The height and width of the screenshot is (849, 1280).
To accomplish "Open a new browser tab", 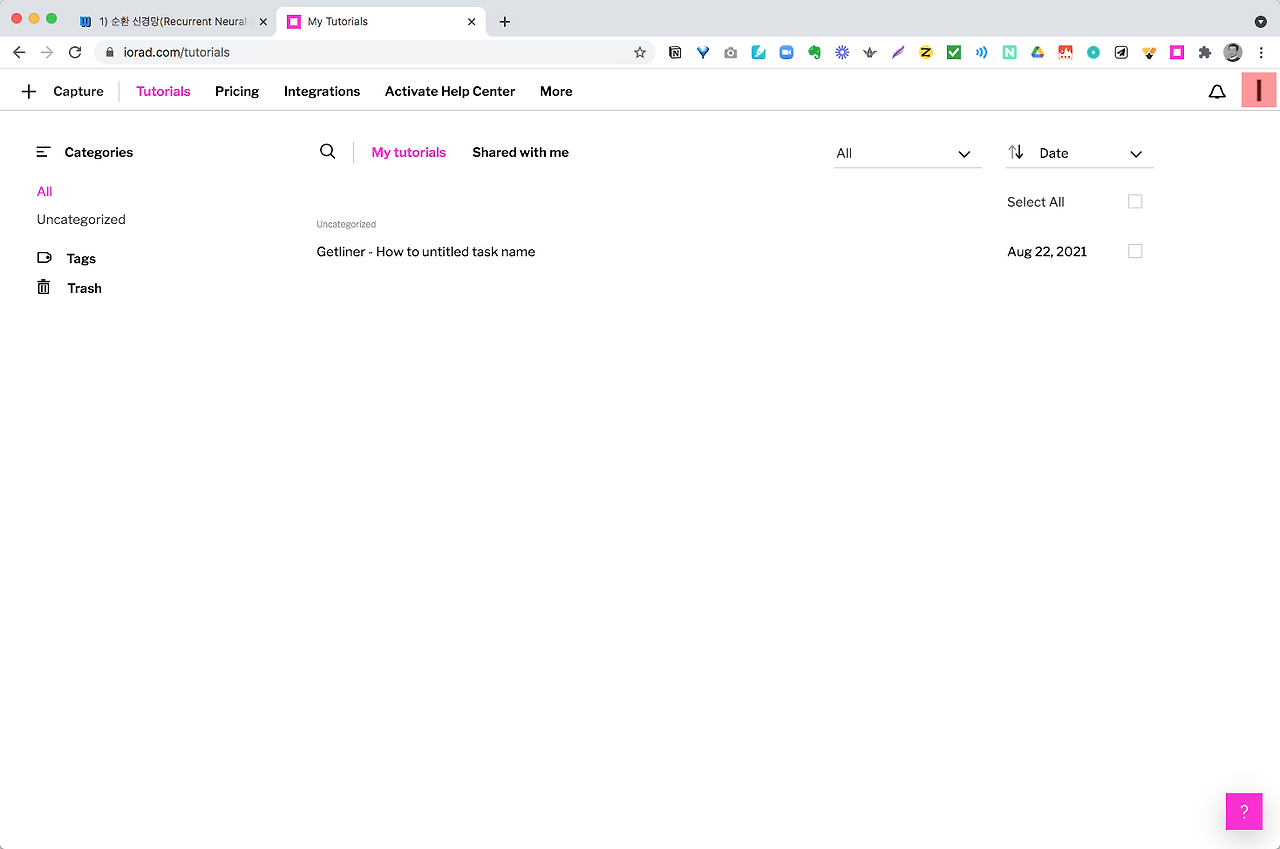I will tap(505, 21).
